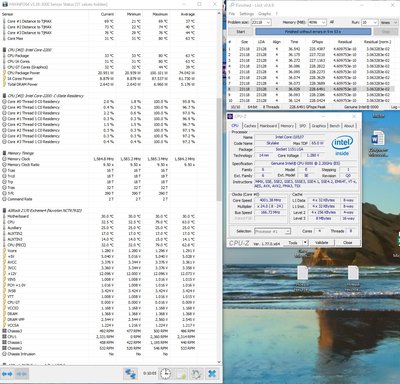Click the Close button in CPU-Z
The width and height of the screenshot is (400, 384).
[348, 243]
